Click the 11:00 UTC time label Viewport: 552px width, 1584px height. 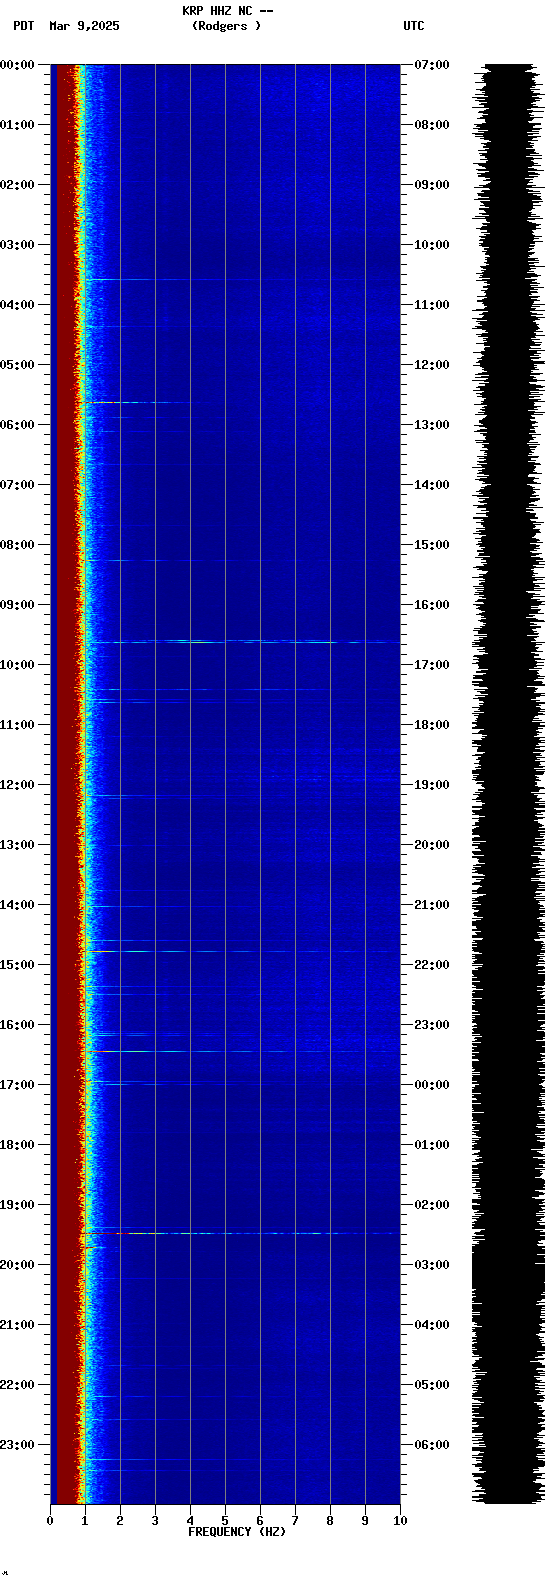pyautogui.click(x=431, y=305)
